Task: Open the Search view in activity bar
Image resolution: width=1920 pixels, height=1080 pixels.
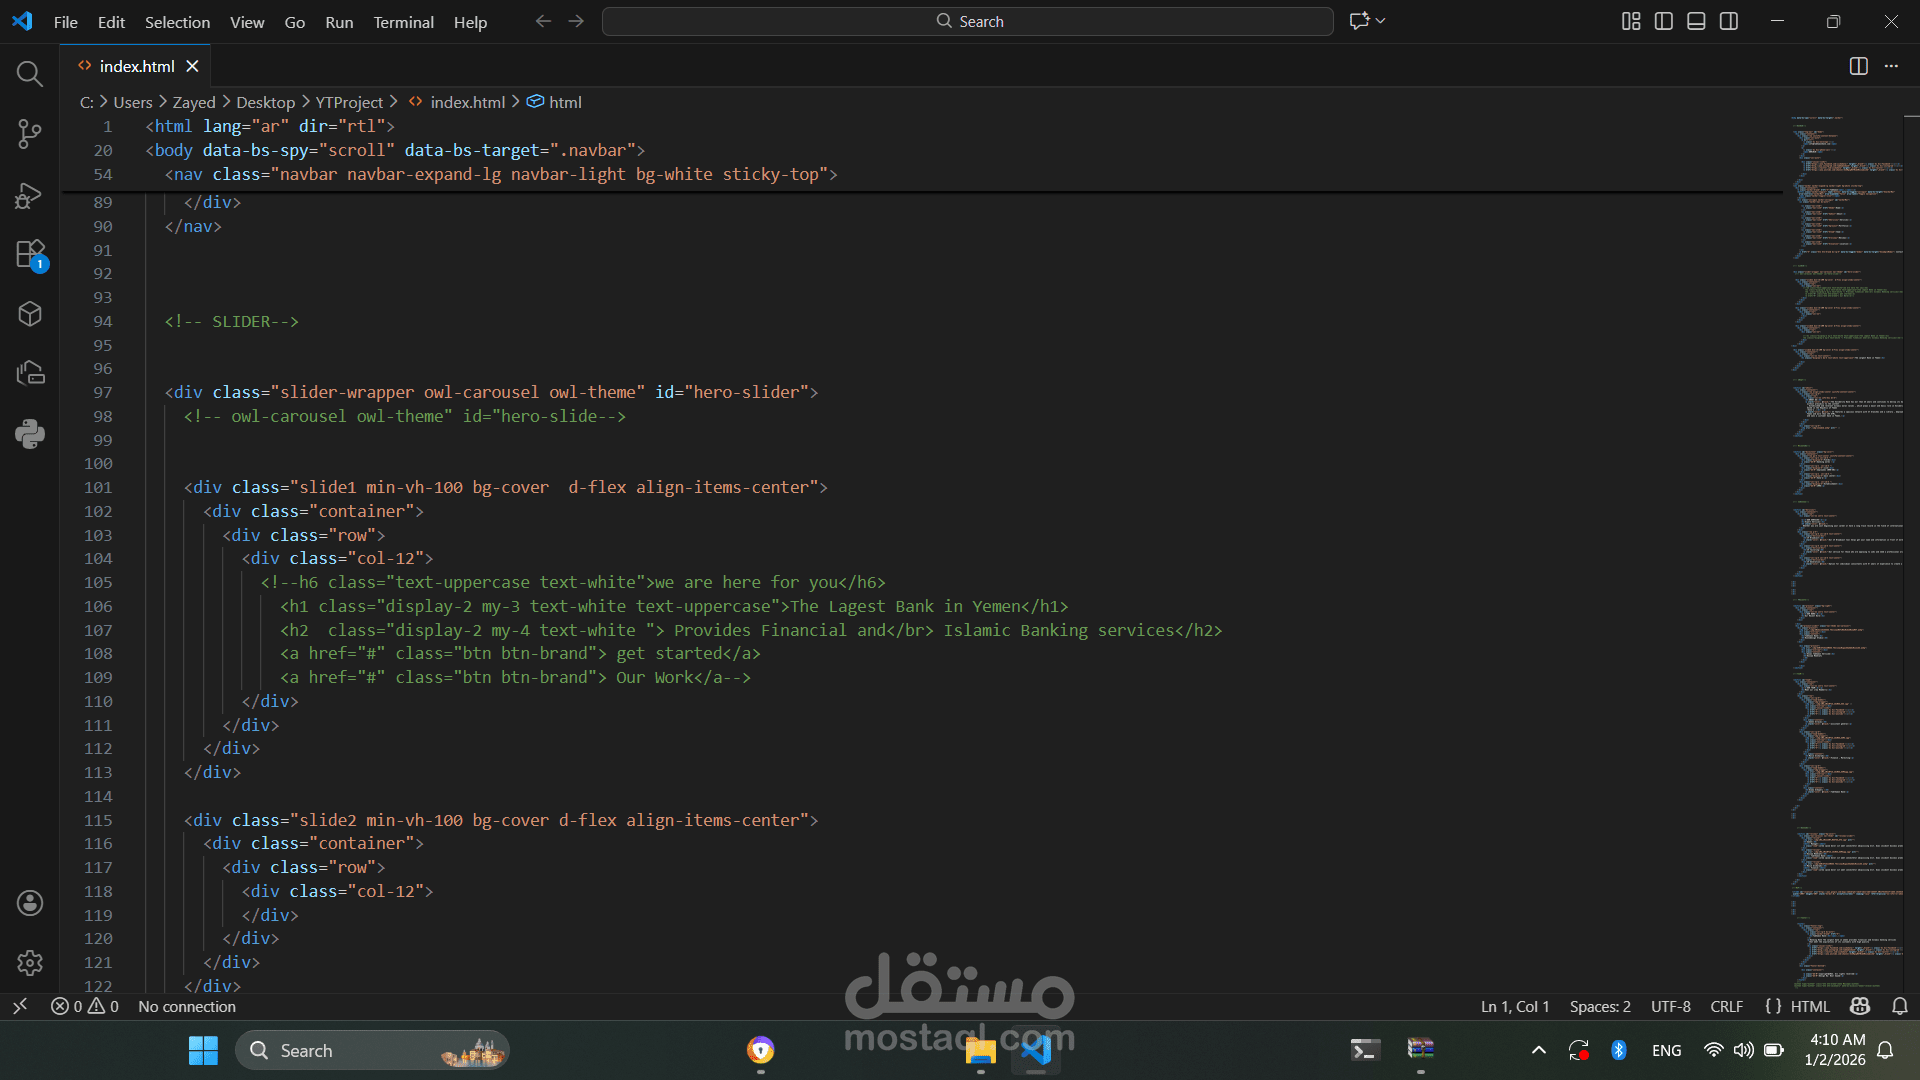Action: [30, 73]
